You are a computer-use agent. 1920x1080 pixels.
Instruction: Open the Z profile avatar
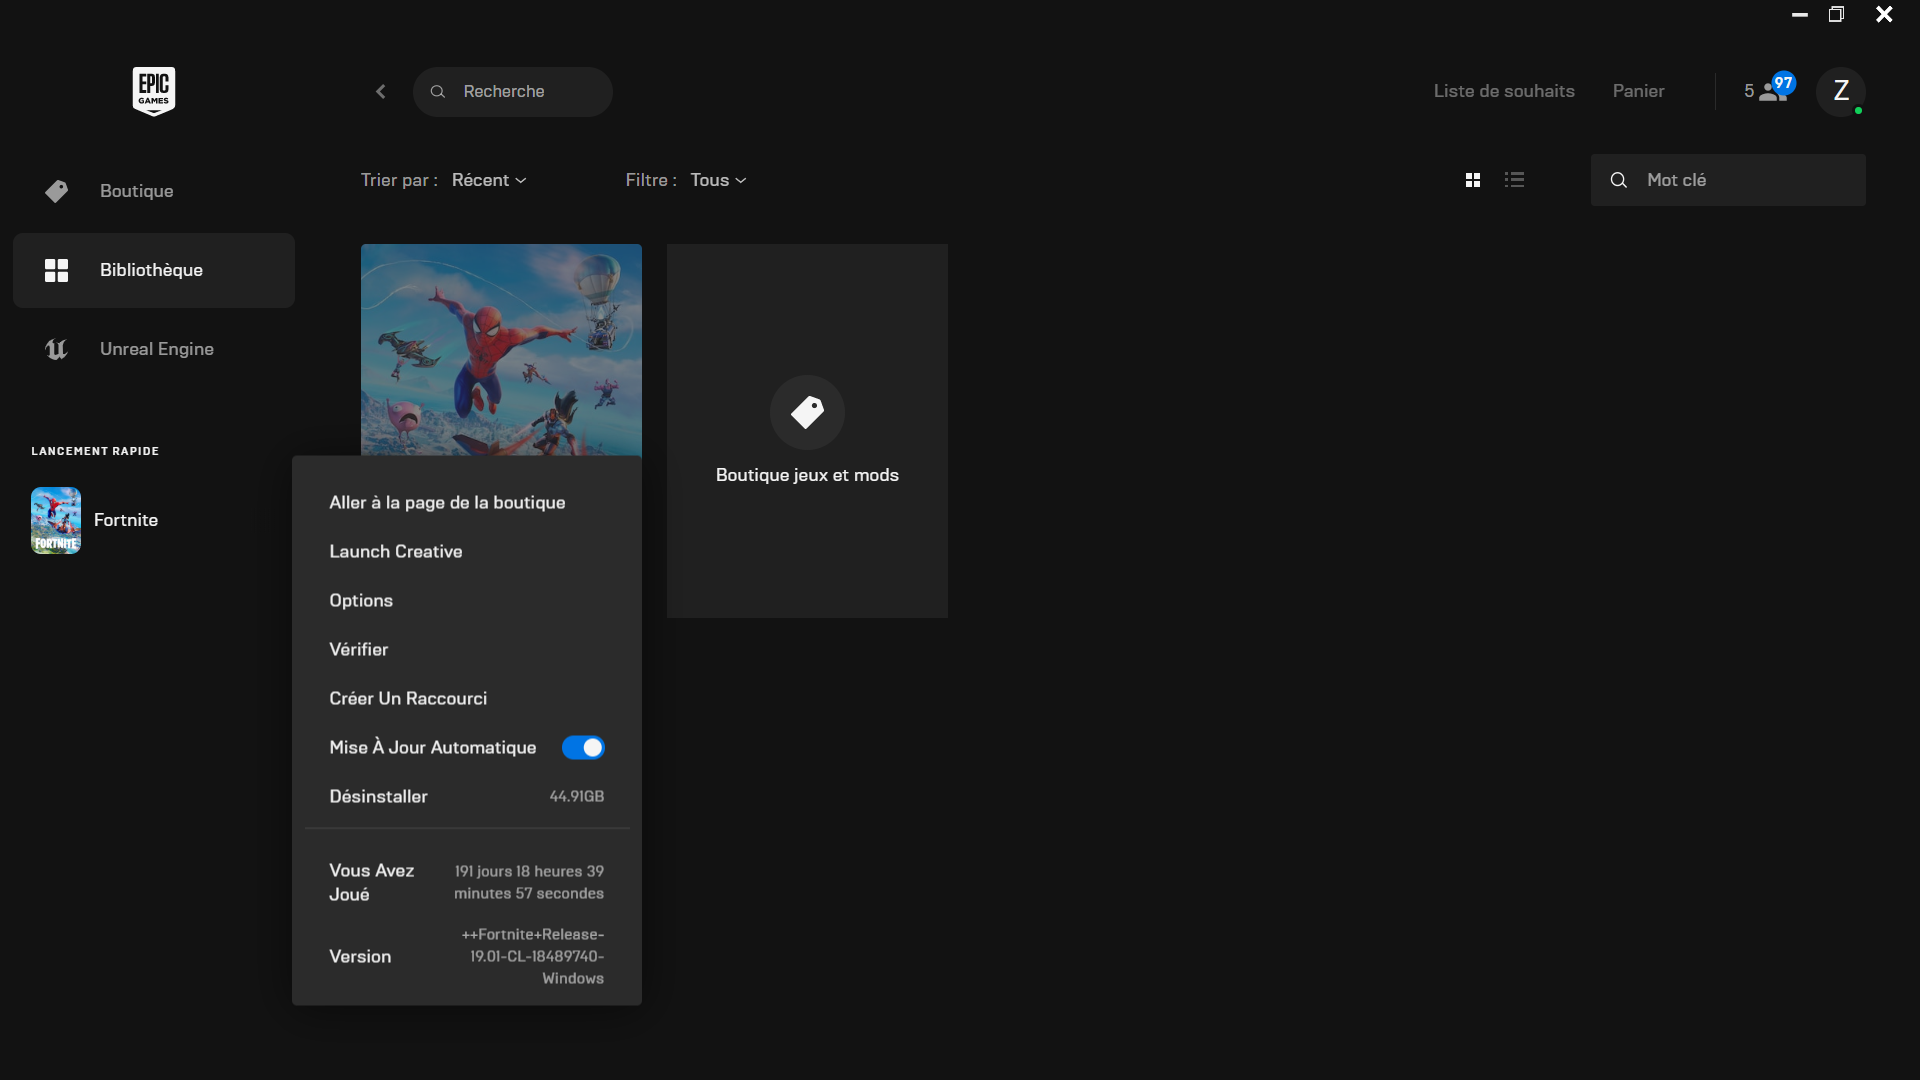pyautogui.click(x=1841, y=91)
